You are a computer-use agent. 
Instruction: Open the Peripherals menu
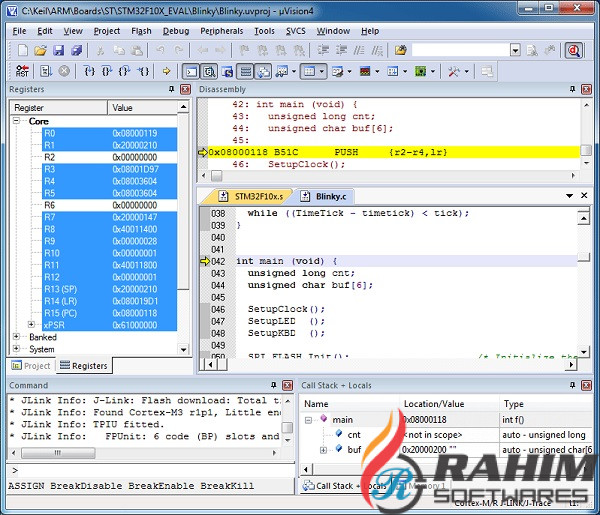coord(221,31)
